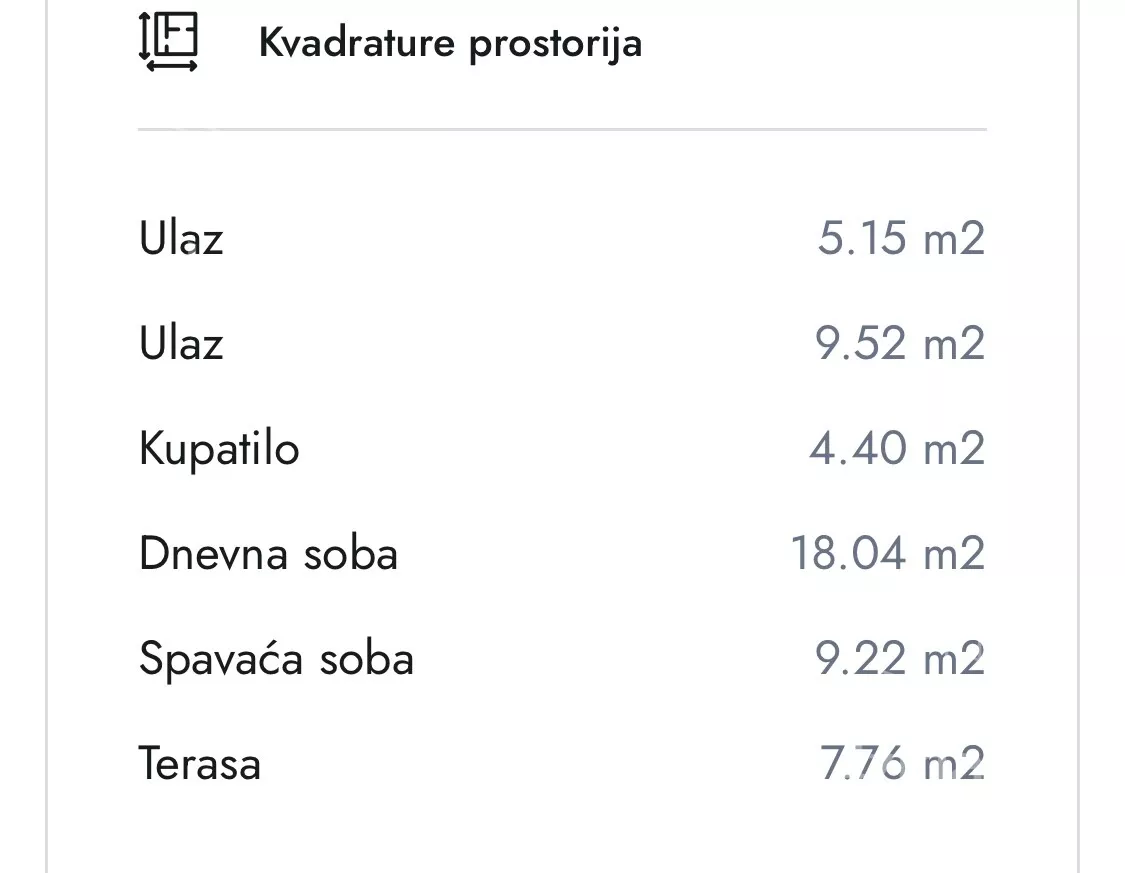Select the first Ulaz label
1125x873 pixels.
[x=181, y=237]
